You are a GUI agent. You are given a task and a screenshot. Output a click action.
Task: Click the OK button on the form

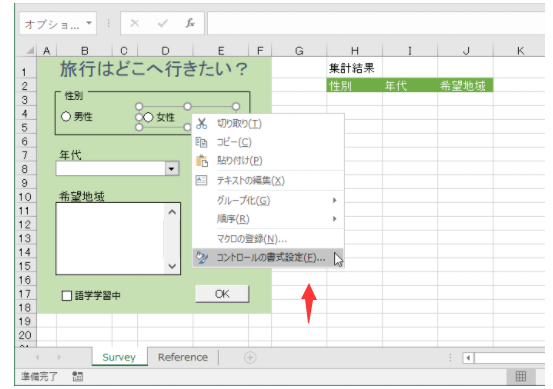(222, 294)
